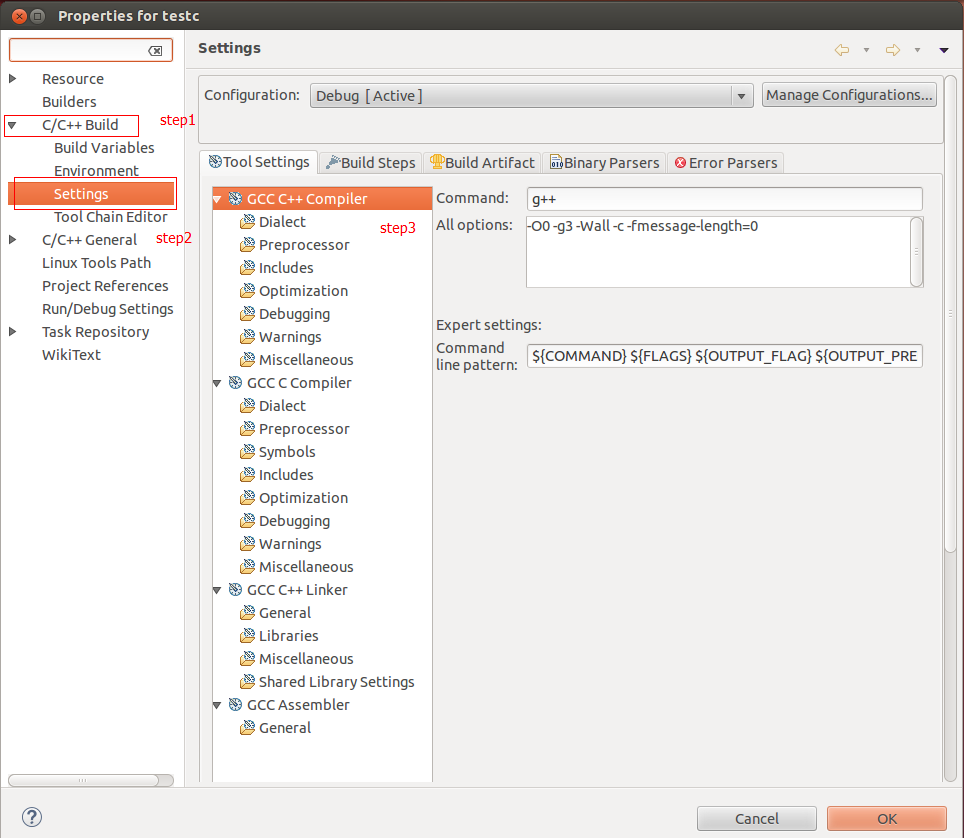Screen dimensions: 964x838
Task: Select WikiText in the properties tree
Action: click(x=71, y=355)
